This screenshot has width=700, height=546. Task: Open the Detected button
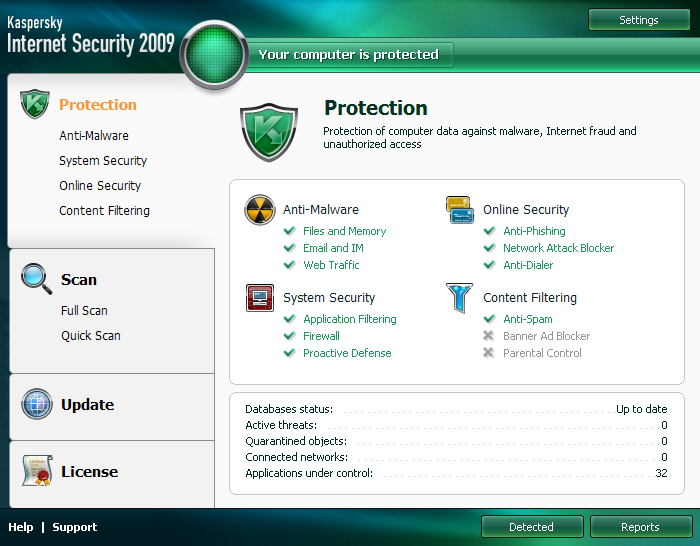click(532, 527)
